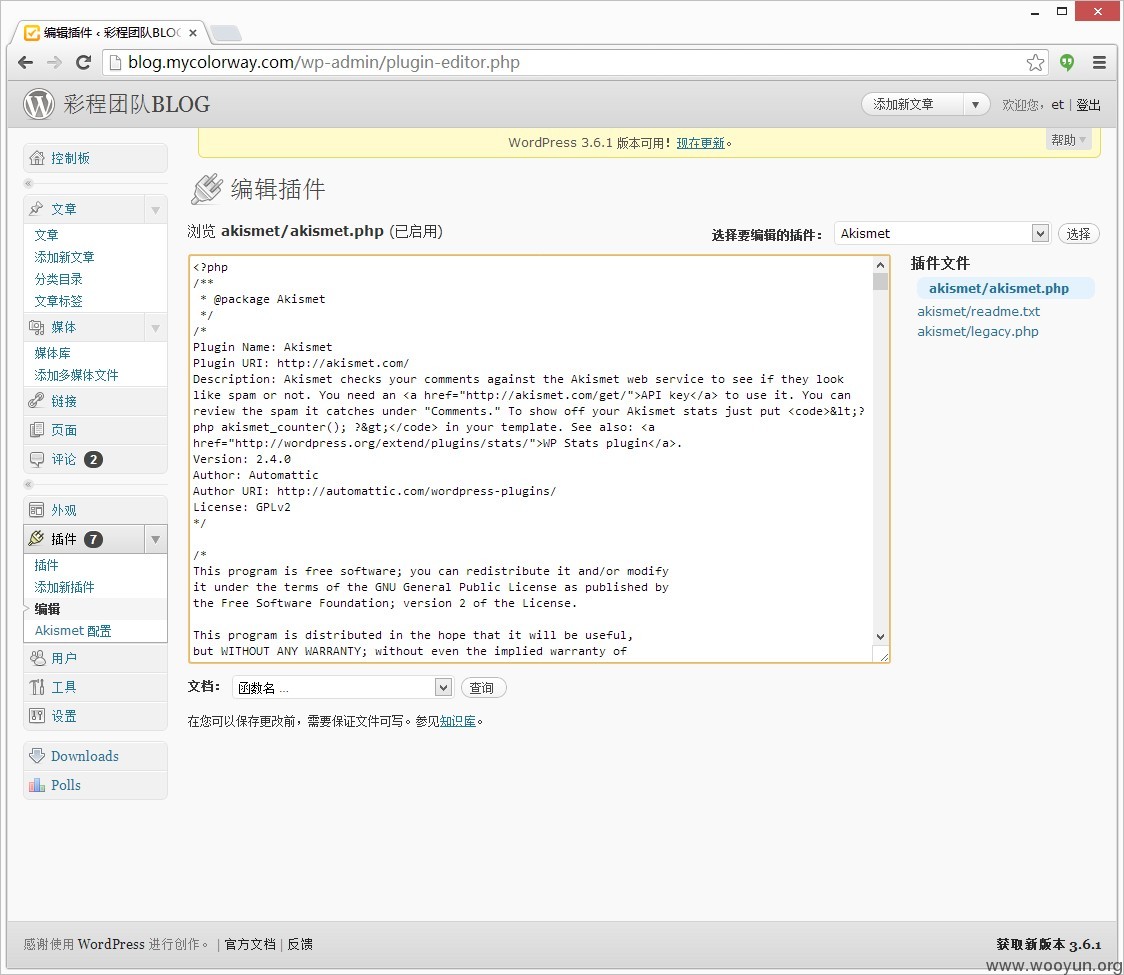Open the Chrome hamburger menu
Viewport: 1124px width, 975px height.
pyautogui.click(x=1099, y=62)
